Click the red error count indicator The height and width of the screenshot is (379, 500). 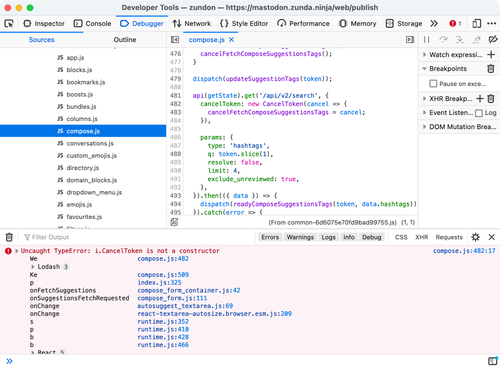455,24
